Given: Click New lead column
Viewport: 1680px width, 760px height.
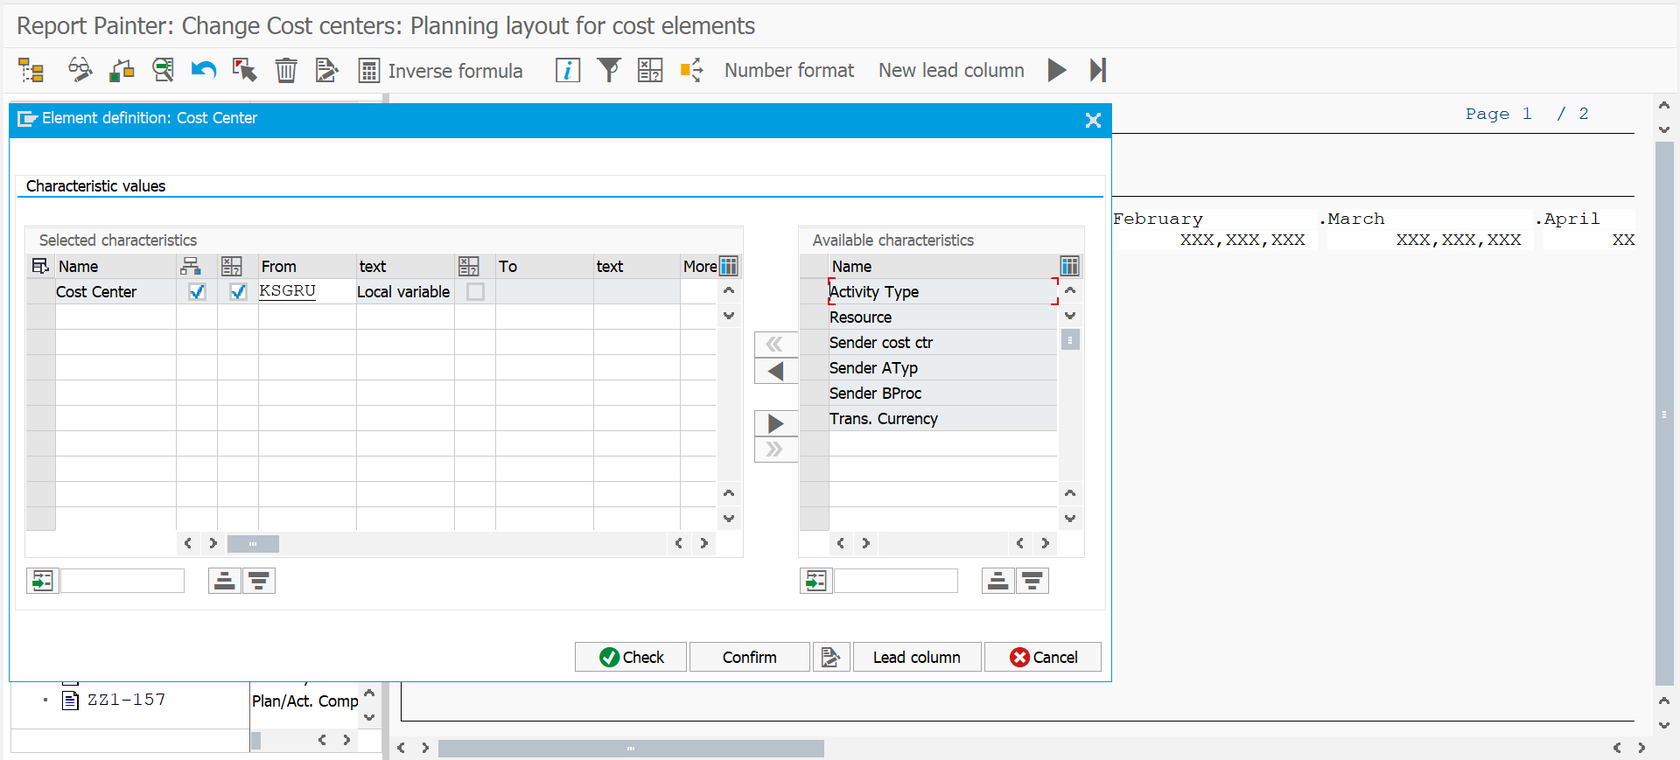Looking at the screenshot, I should click(951, 70).
